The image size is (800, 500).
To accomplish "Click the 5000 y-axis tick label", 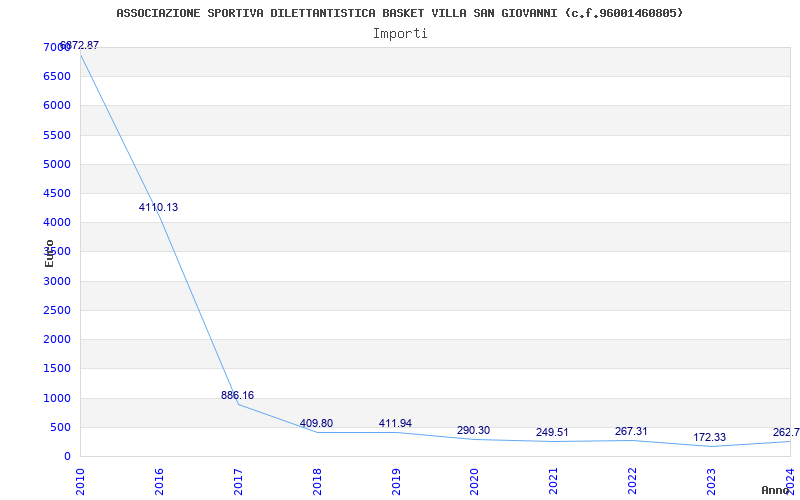I will click(x=57, y=164).
